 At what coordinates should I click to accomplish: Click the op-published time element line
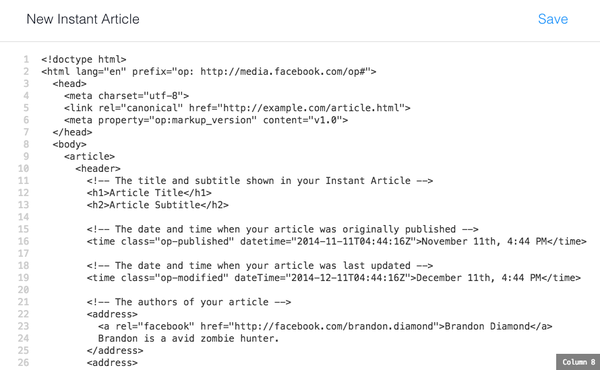[x=336, y=241]
